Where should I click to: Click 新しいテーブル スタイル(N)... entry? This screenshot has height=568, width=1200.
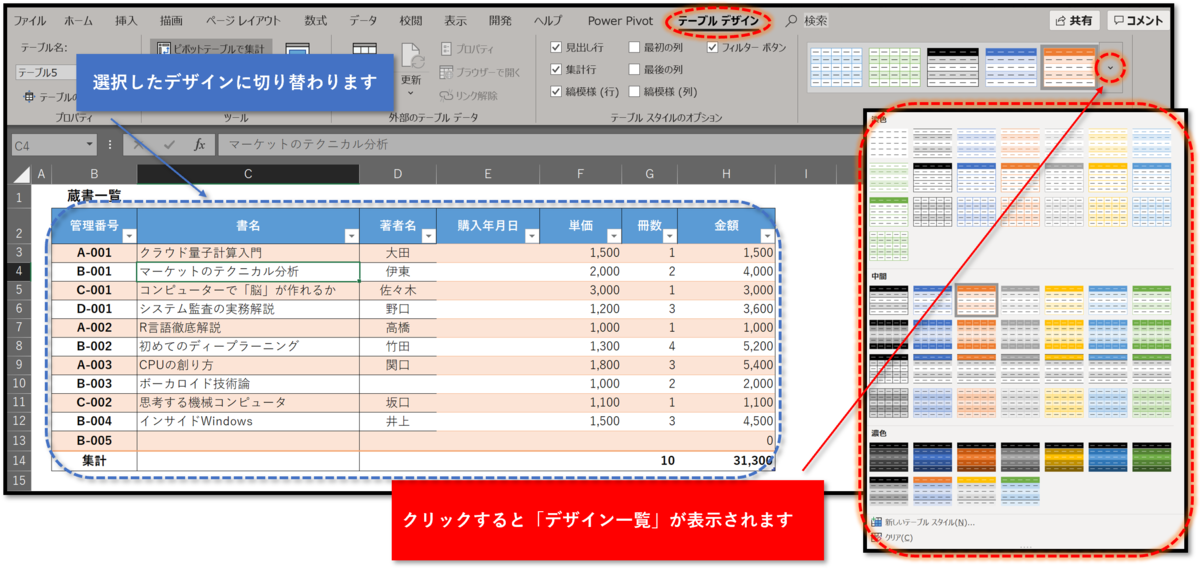pyautogui.click(x=929, y=522)
